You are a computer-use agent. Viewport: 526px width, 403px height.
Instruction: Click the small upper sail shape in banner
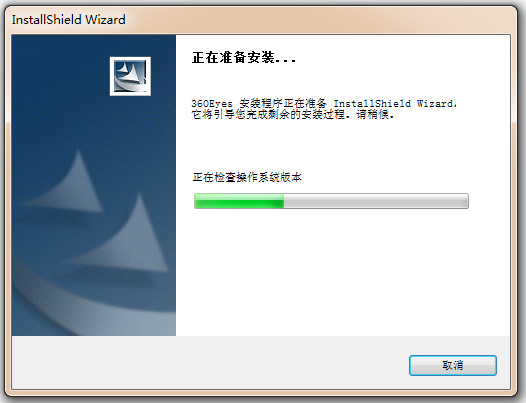point(69,181)
